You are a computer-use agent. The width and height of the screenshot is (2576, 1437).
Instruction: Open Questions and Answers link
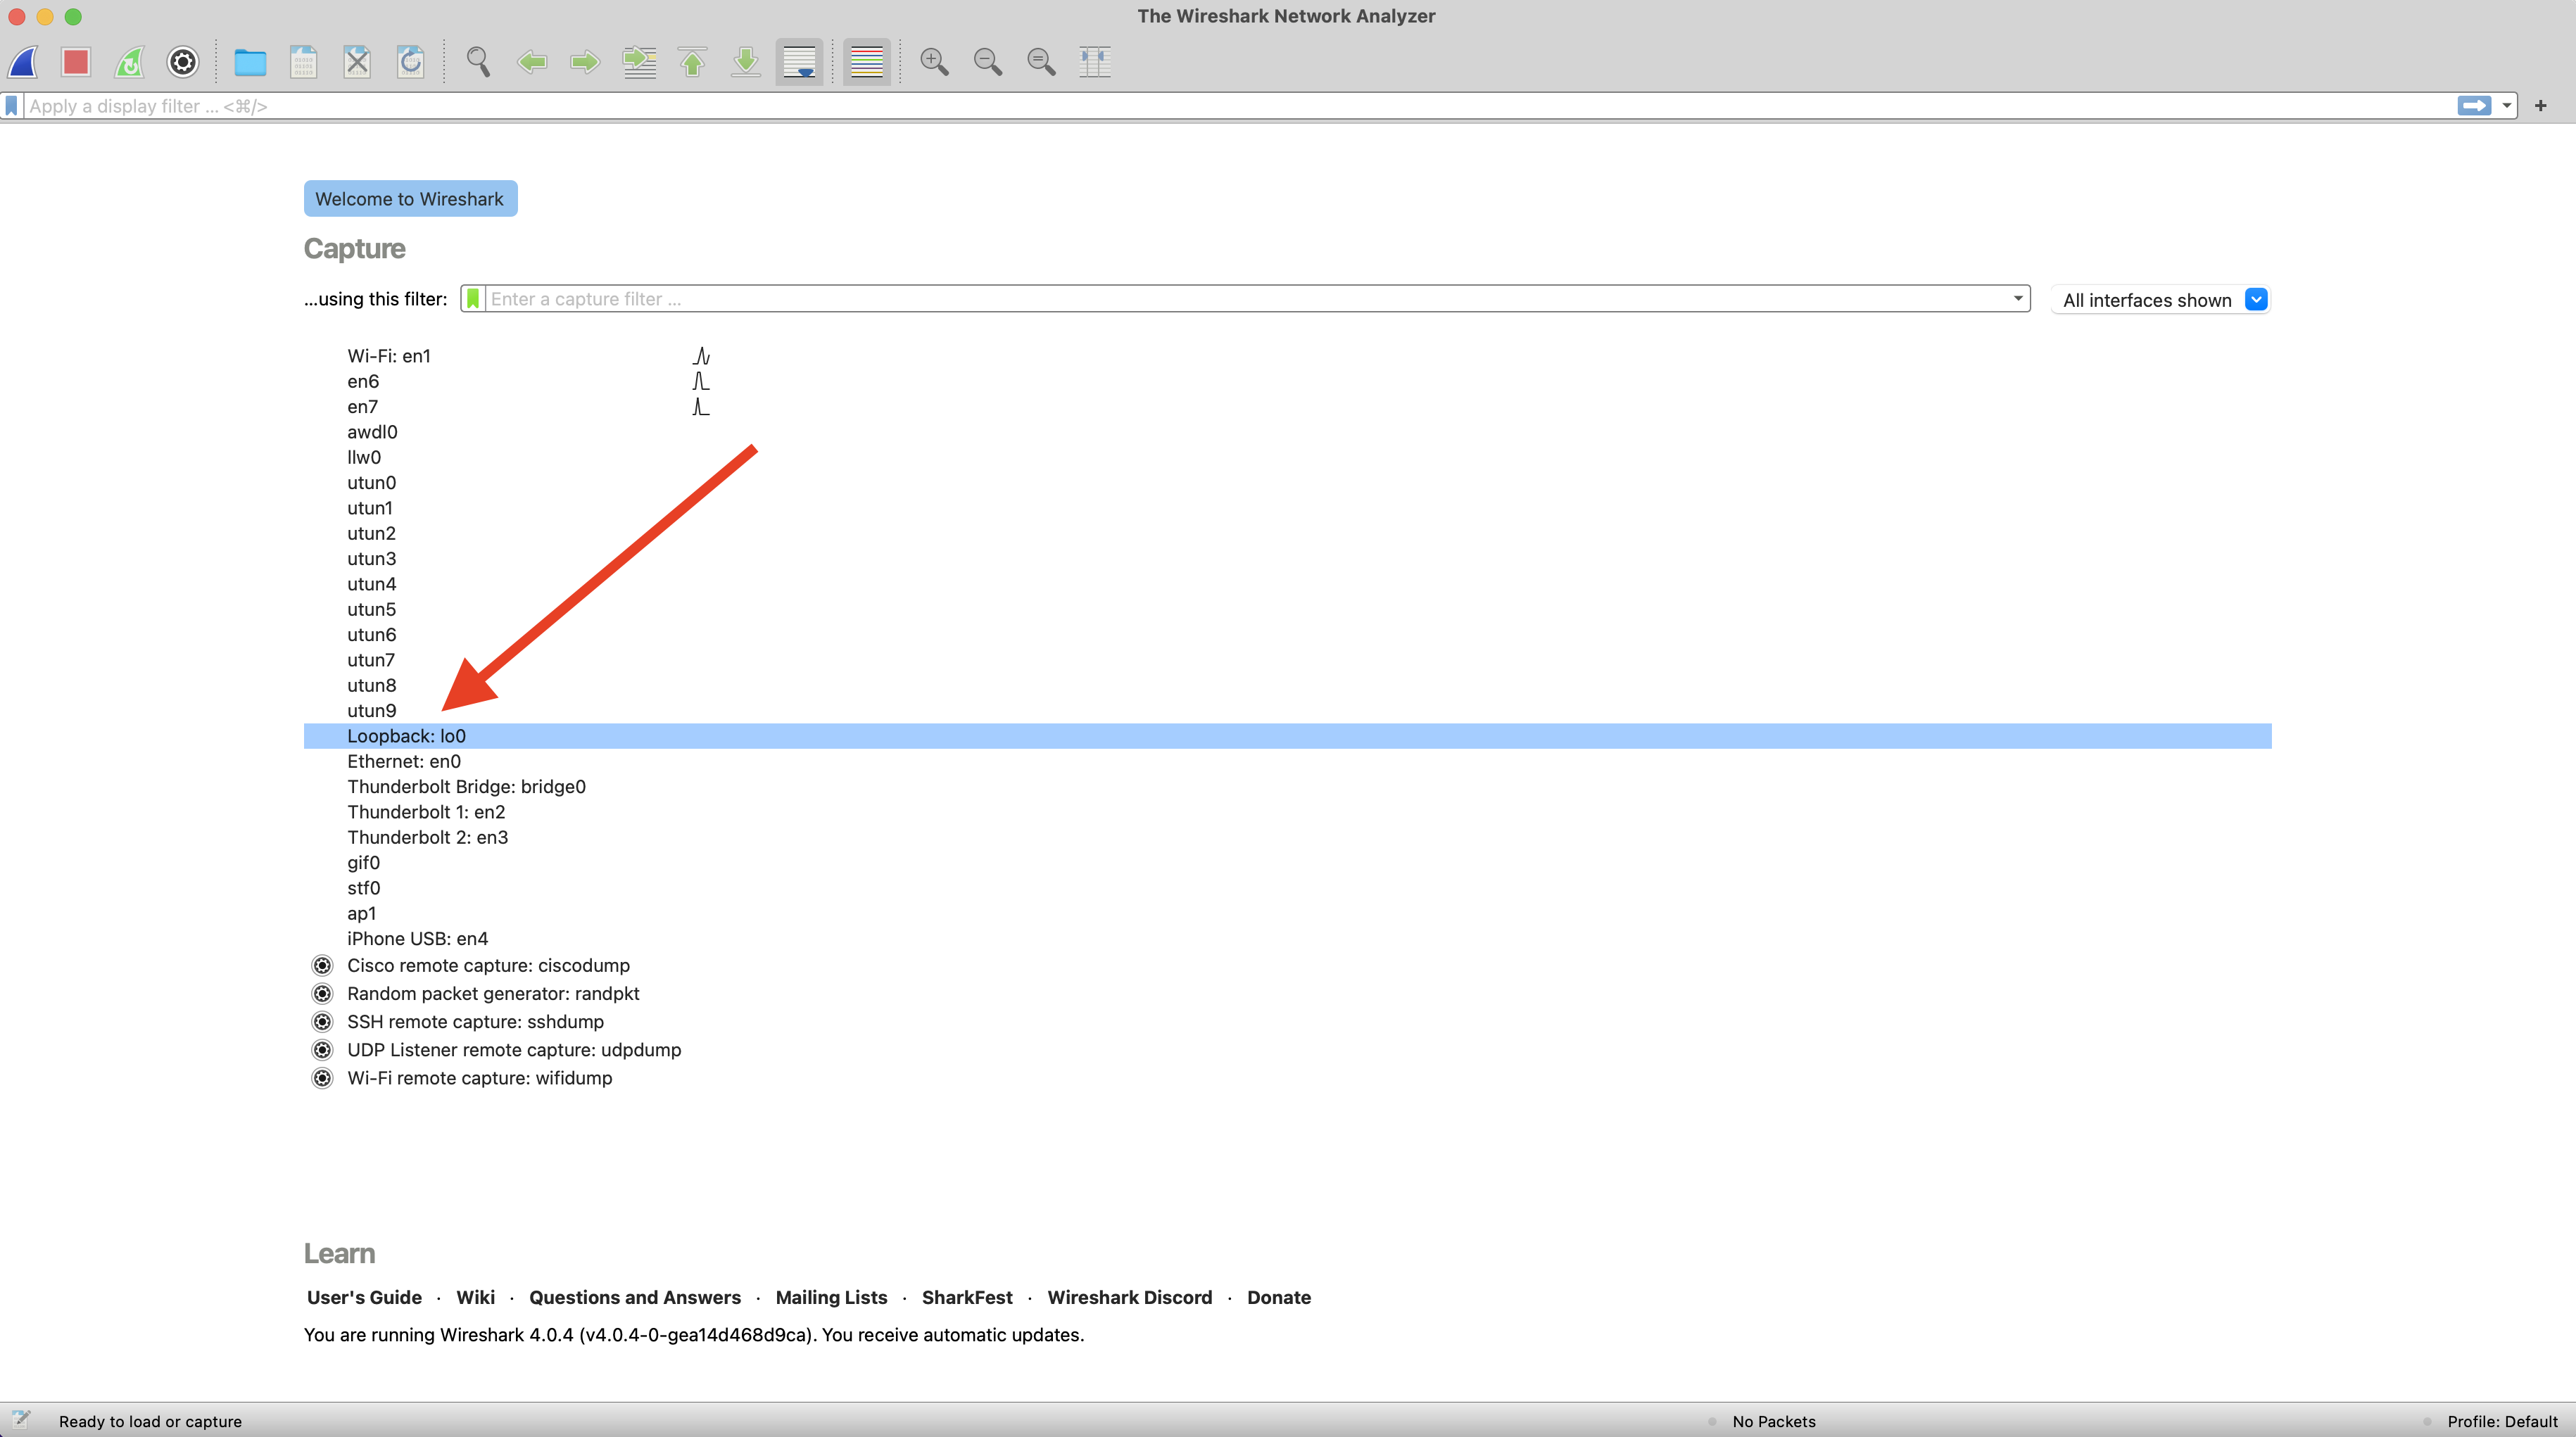point(635,1297)
